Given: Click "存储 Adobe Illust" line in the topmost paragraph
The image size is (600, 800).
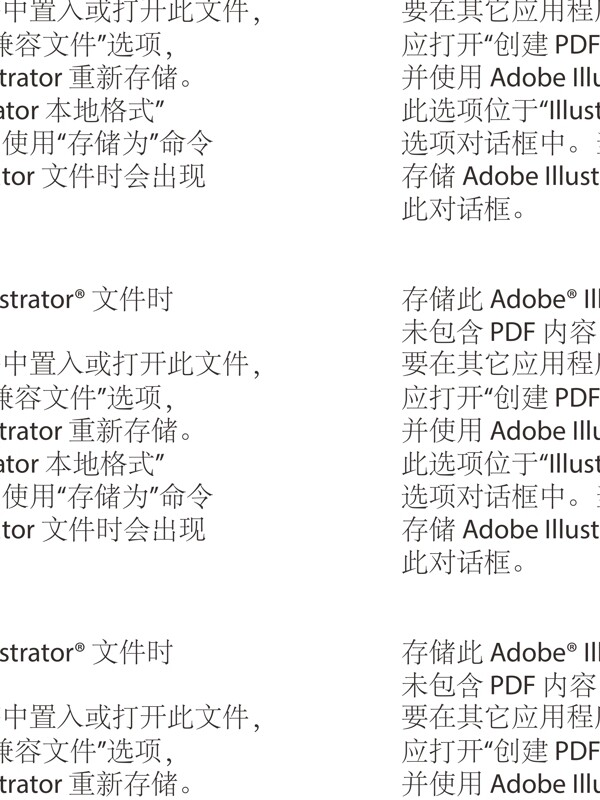Looking at the screenshot, I should tap(501, 176).
